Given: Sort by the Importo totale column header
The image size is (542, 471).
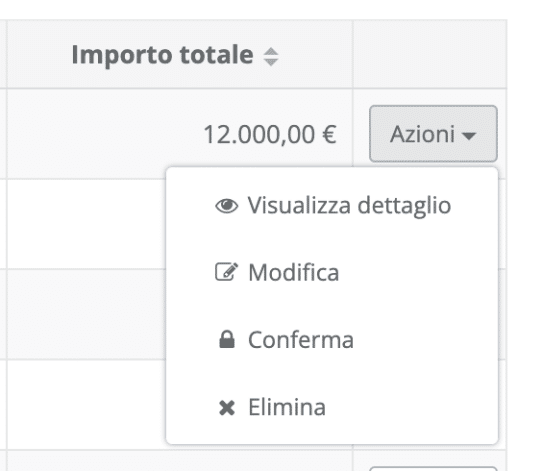Looking at the screenshot, I should pyautogui.click(x=162, y=55).
